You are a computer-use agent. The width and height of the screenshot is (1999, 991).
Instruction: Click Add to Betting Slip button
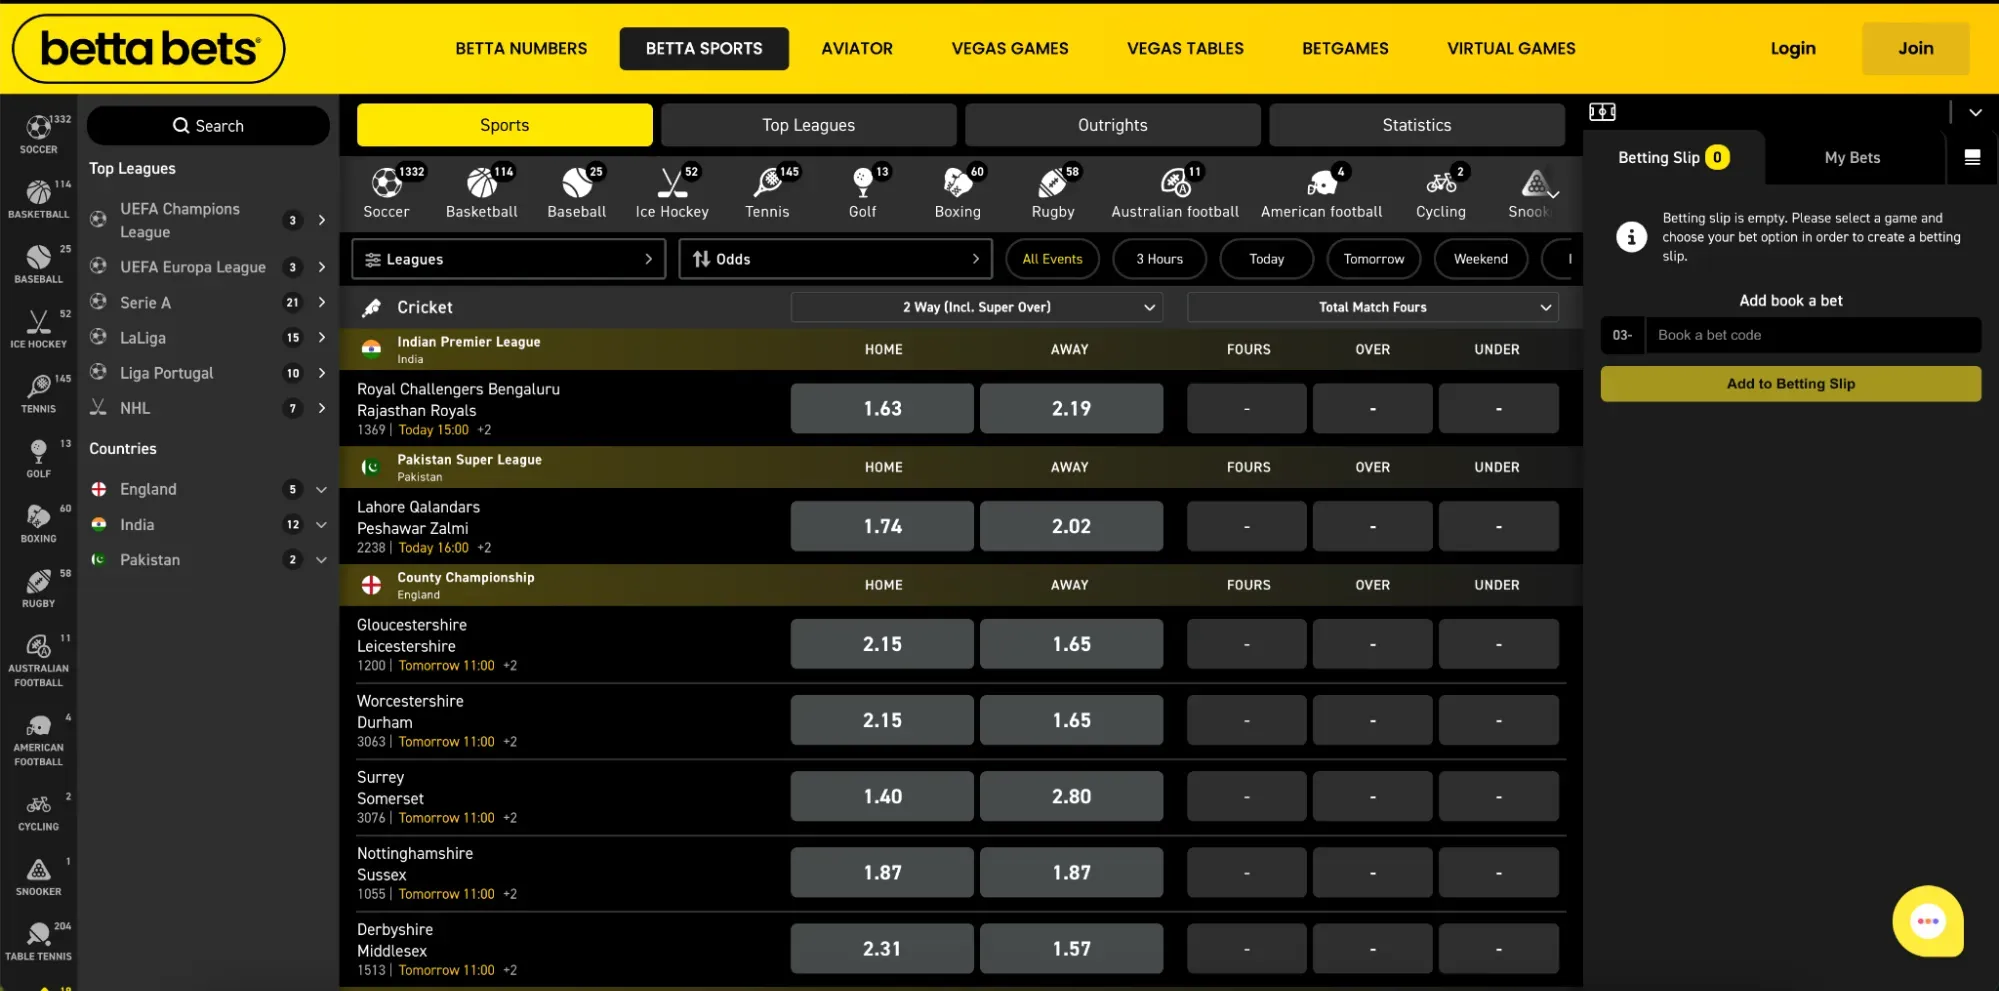(1791, 384)
